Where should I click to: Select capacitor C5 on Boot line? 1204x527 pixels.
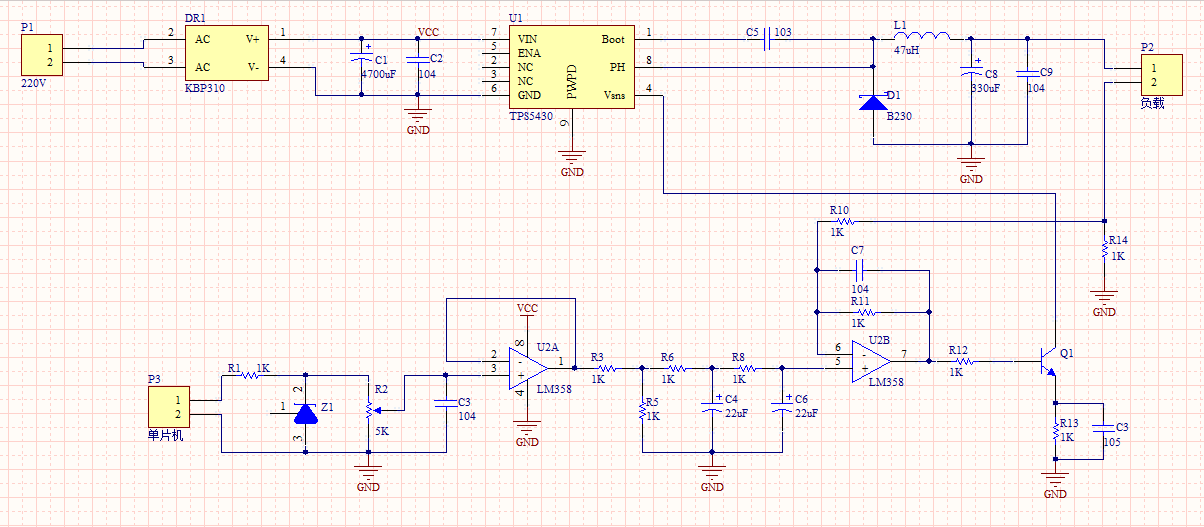(x=767, y=39)
